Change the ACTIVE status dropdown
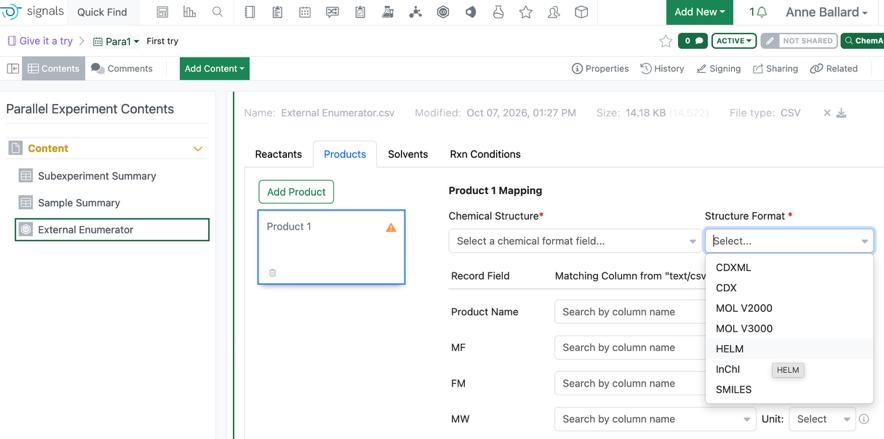 point(734,41)
